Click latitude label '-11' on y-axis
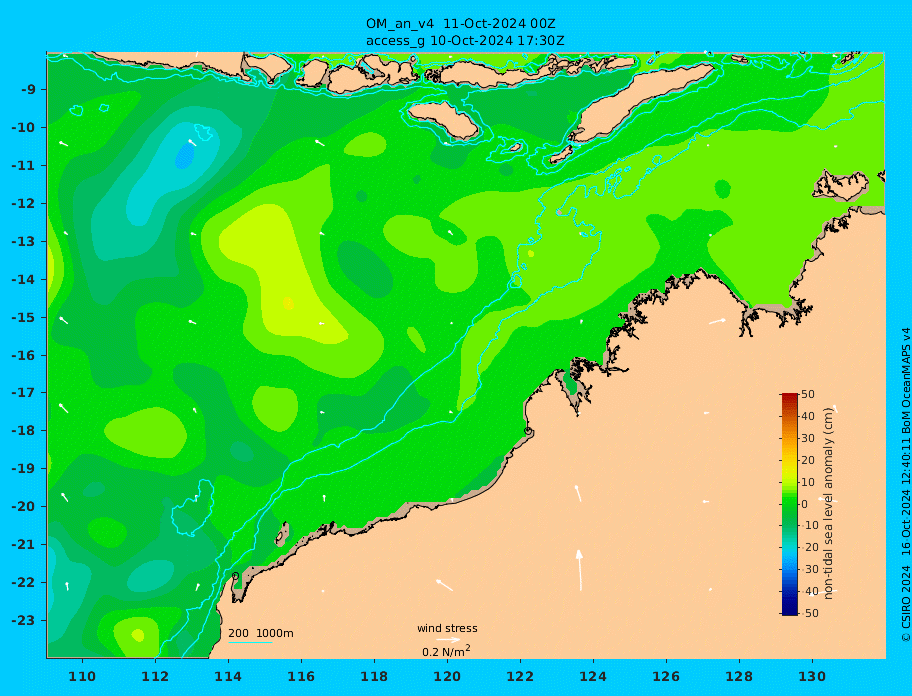The image size is (912, 696). 23,166
